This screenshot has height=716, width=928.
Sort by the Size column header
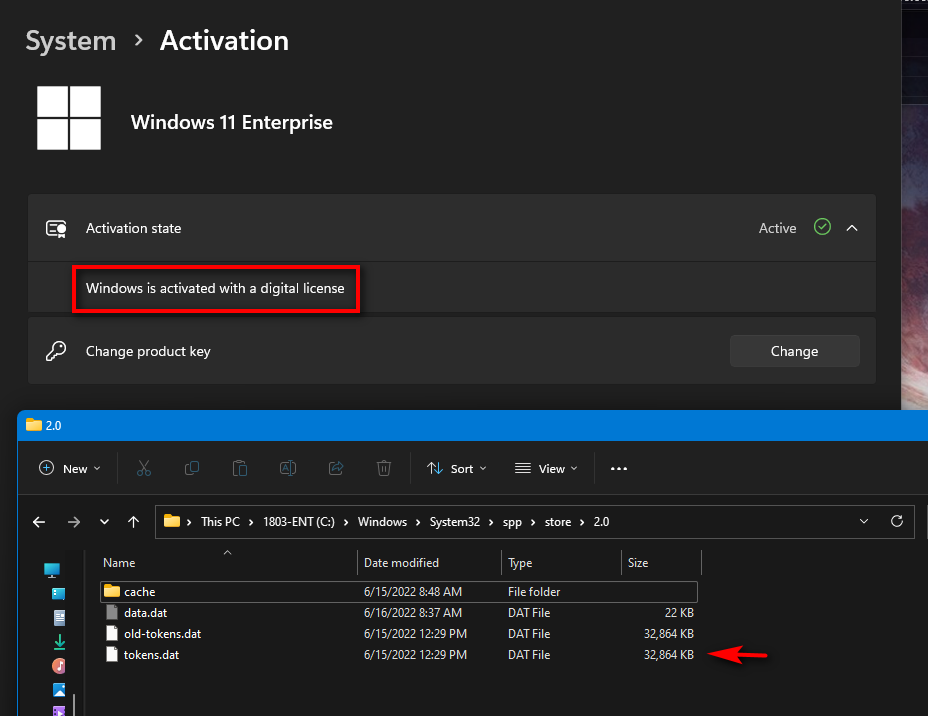[638, 563]
